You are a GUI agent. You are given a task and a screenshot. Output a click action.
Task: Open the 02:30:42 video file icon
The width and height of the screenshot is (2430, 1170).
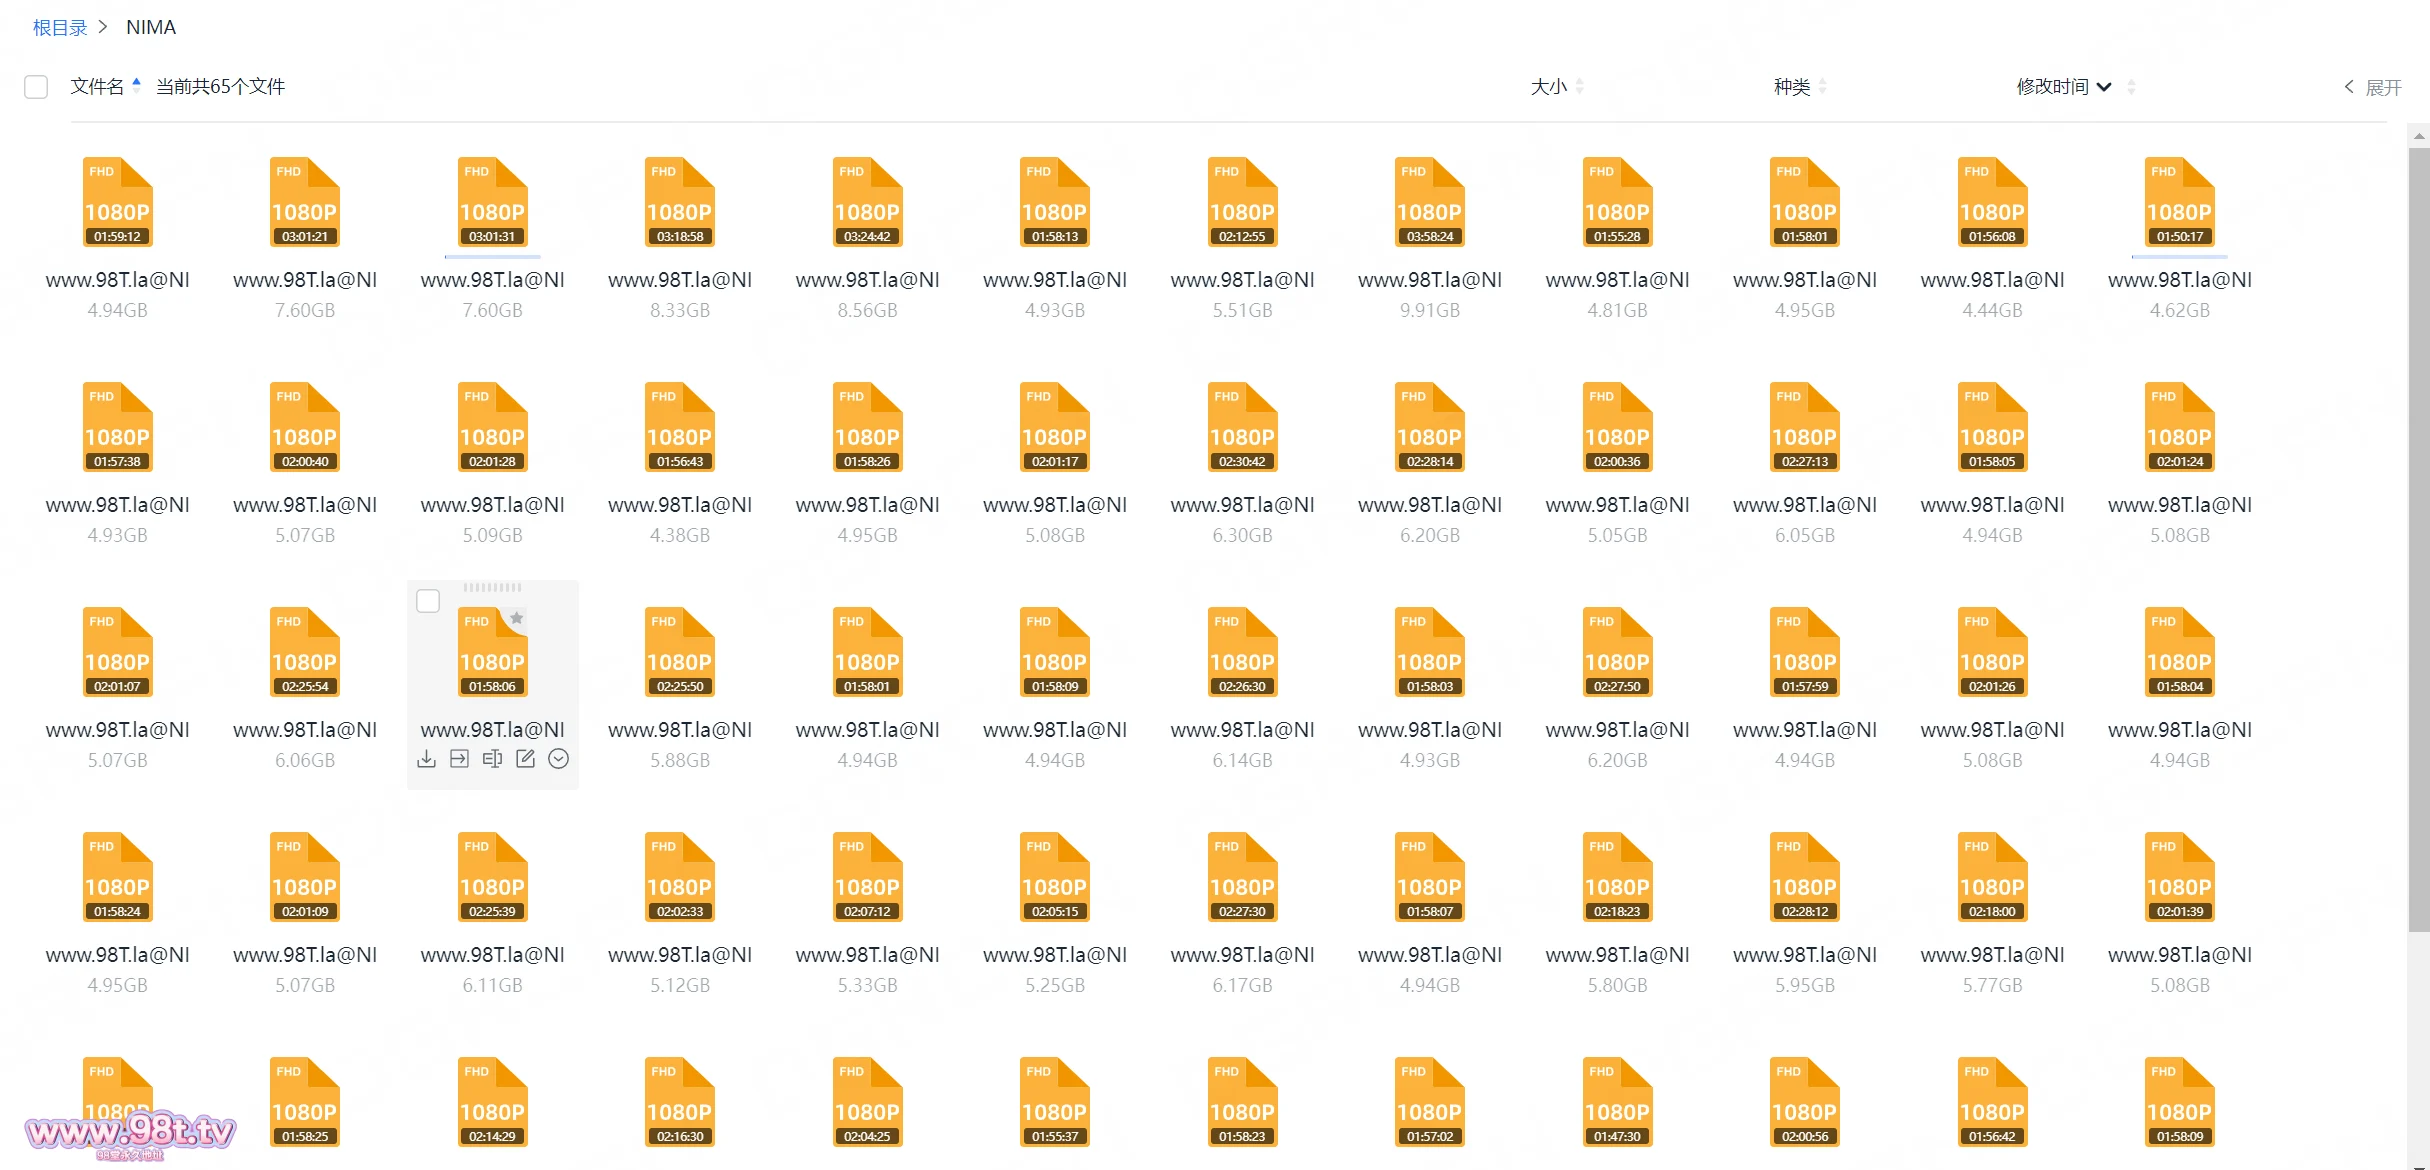(x=1242, y=427)
